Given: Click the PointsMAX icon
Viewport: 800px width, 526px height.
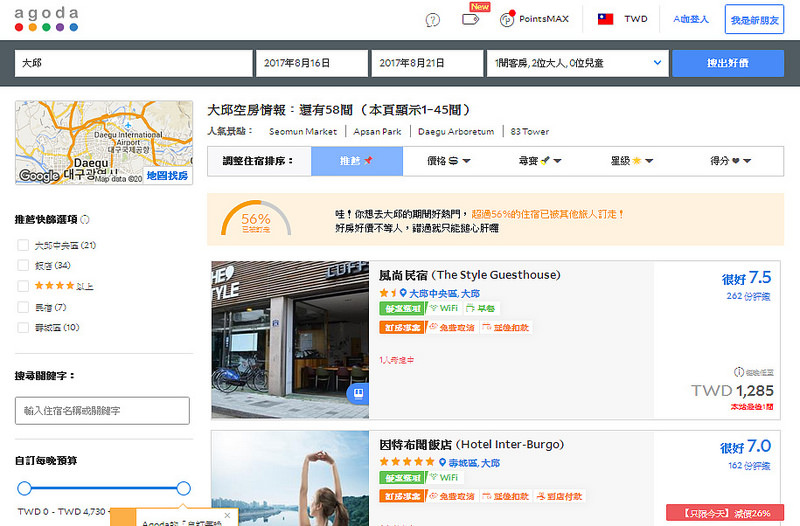Looking at the screenshot, I should [507, 19].
